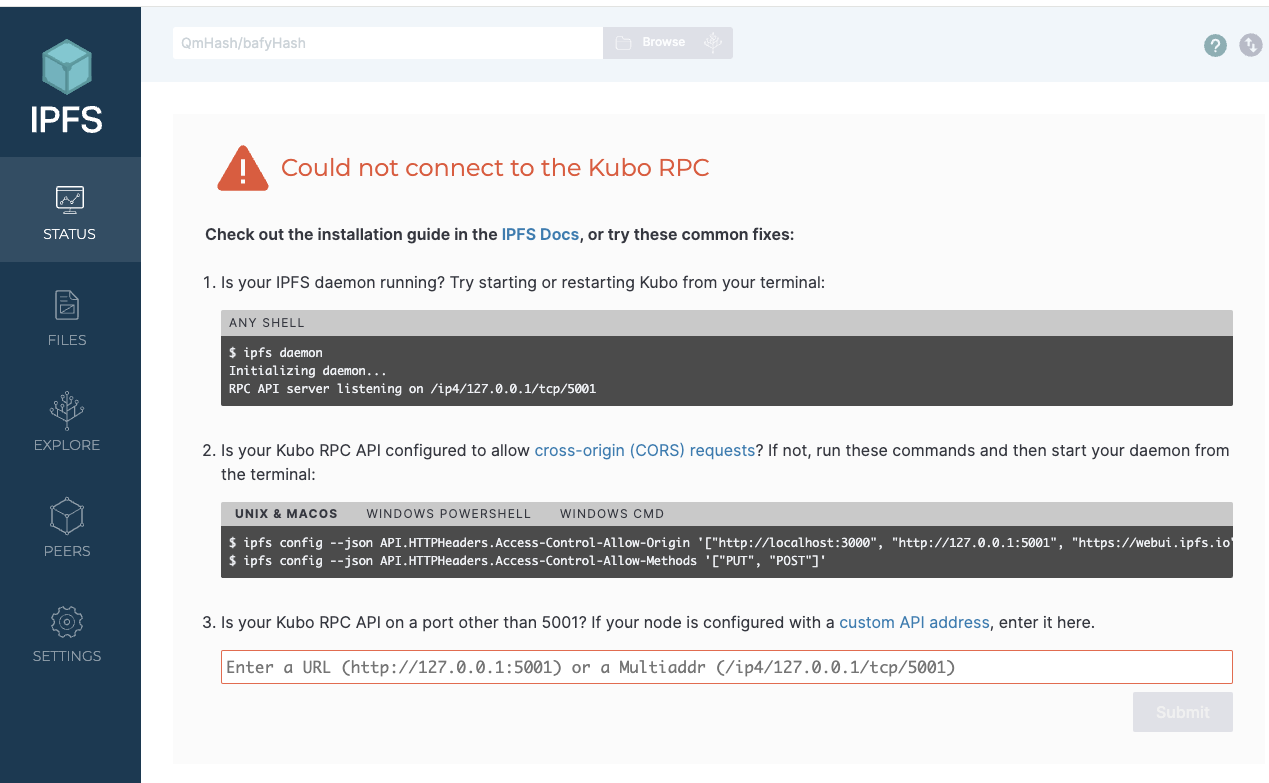
Task: Switch to the WINDOWS CMD tab
Action: click(611, 513)
